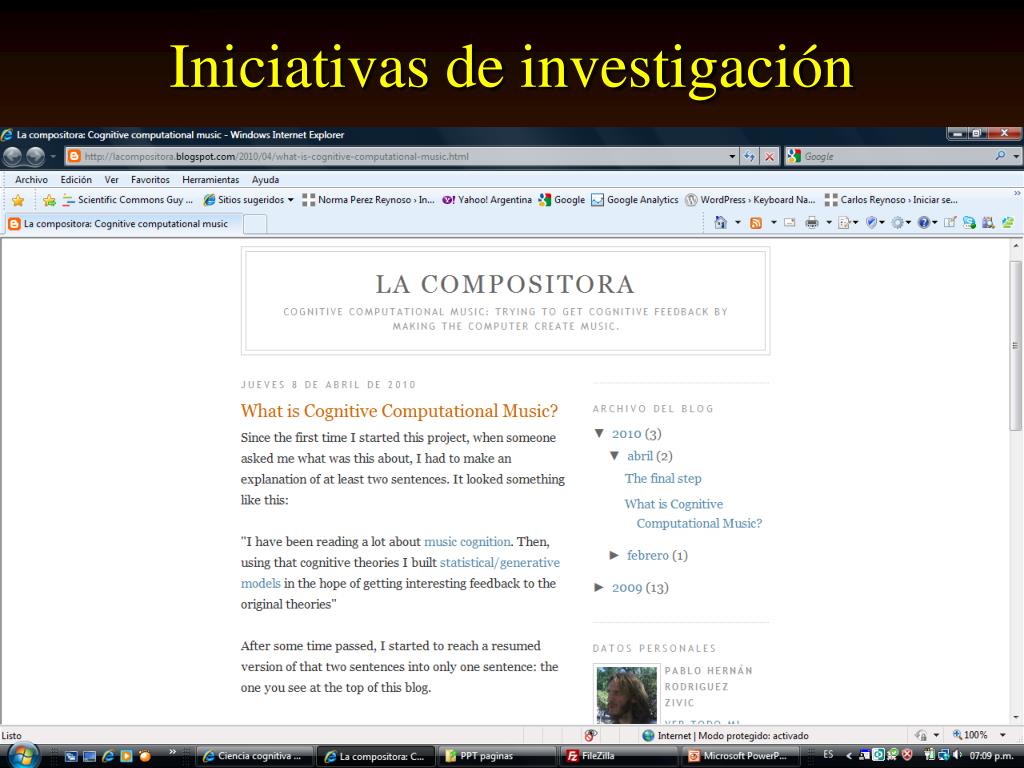Click the Refresh page icon
1024x768 pixels.
pos(750,157)
